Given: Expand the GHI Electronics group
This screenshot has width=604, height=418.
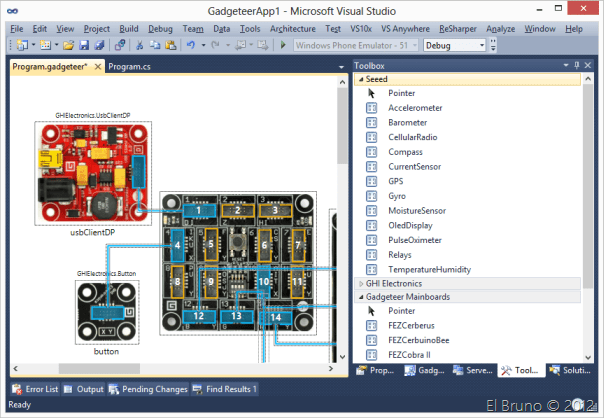Looking at the screenshot, I should point(361,284).
